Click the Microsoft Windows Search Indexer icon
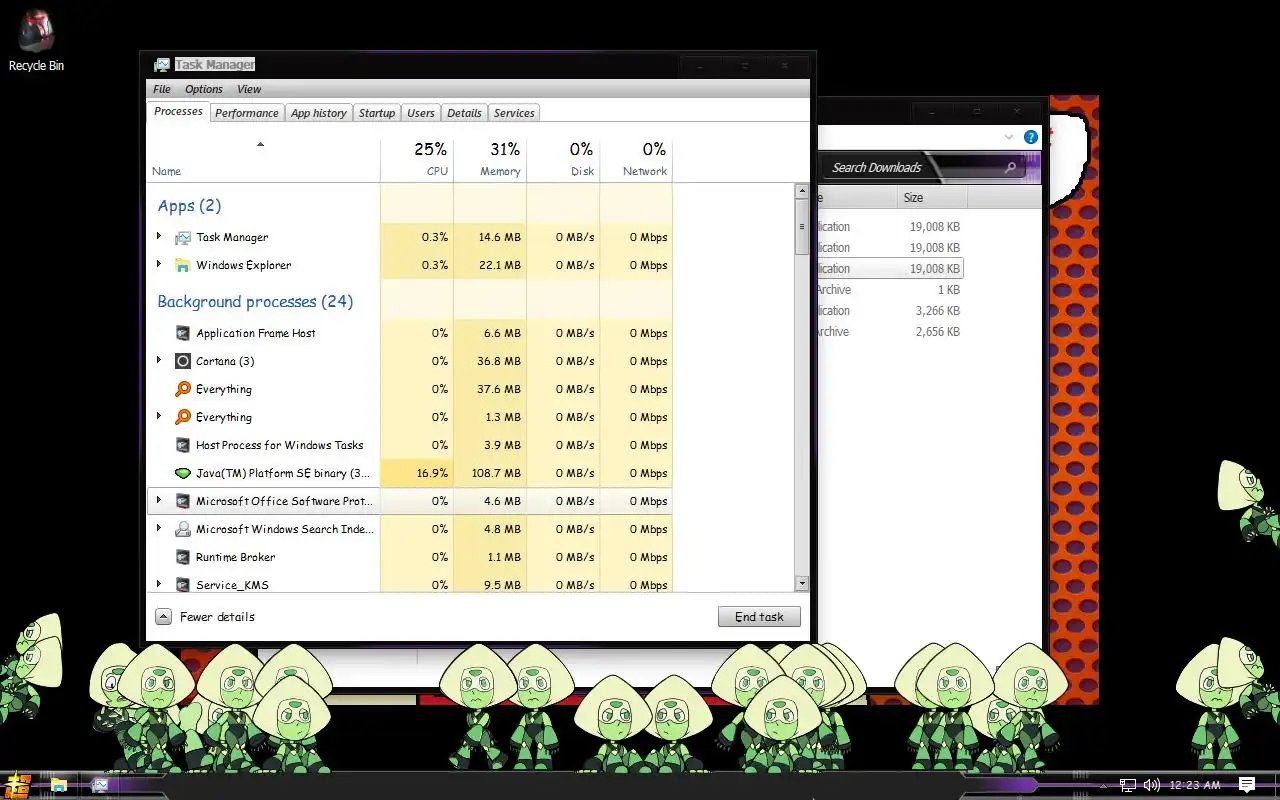Screen dimensions: 1280x800 click(182, 529)
